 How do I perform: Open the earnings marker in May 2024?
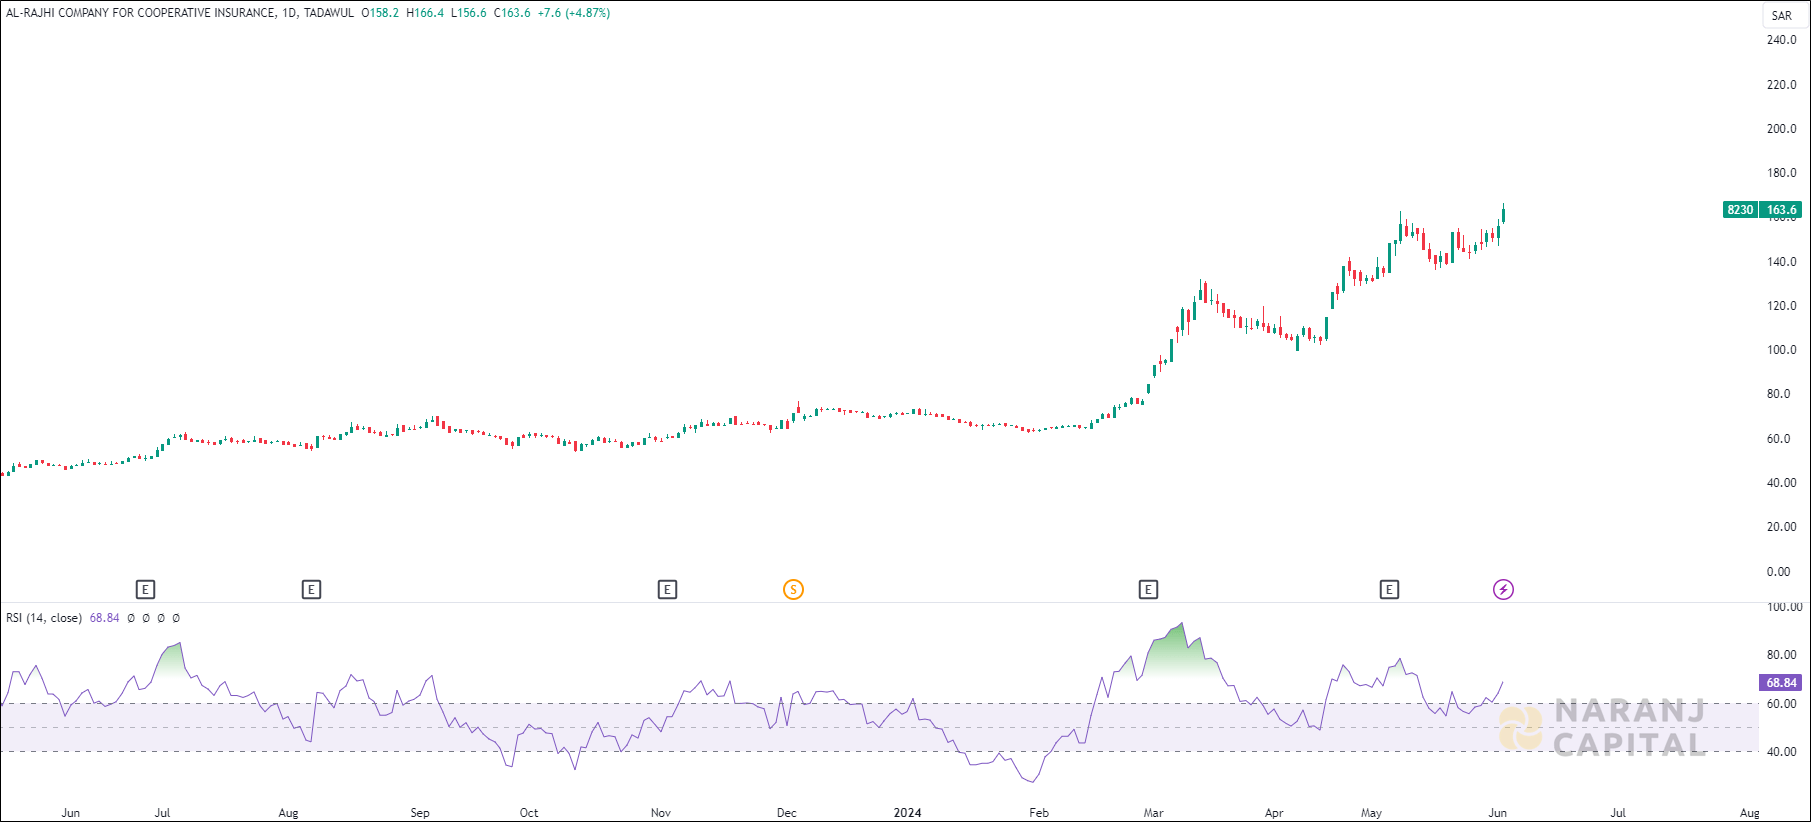1389,590
